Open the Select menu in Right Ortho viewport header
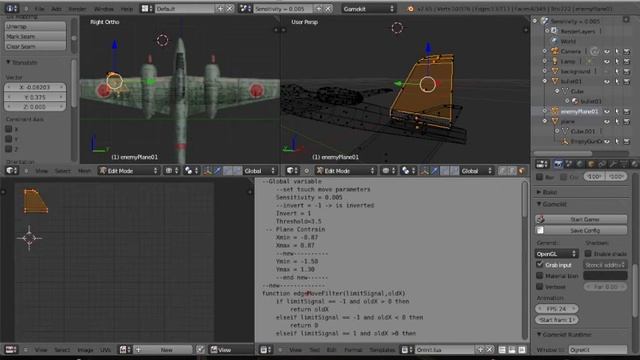Screen dimensions: 640x360 [62, 171]
